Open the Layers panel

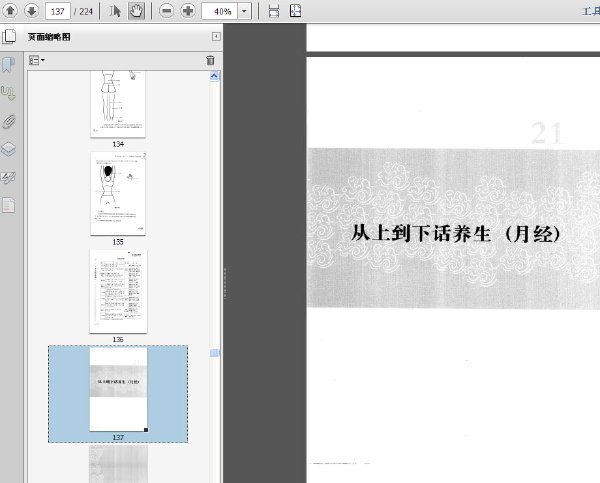(8, 149)
